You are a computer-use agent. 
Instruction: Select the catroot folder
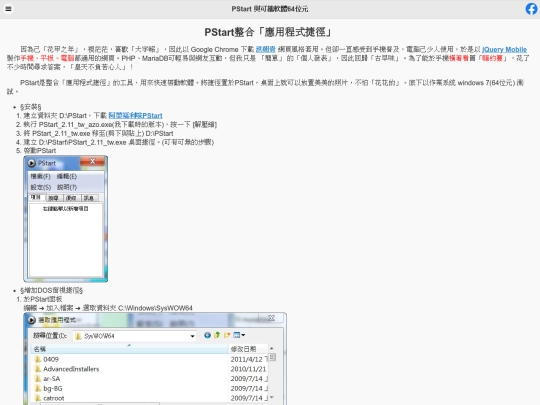point(54,398)
